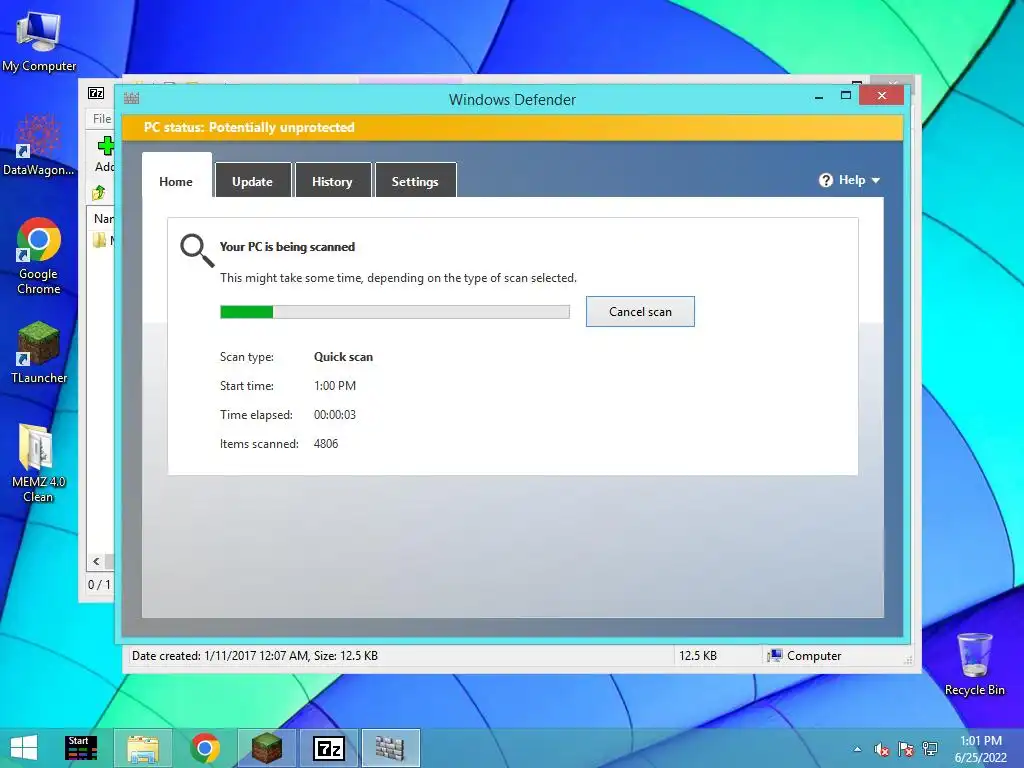Minimize the Windows Defender window
The width and height of the screenshot is (1024, 768).
pyautogui.click(x=819, y=97)
